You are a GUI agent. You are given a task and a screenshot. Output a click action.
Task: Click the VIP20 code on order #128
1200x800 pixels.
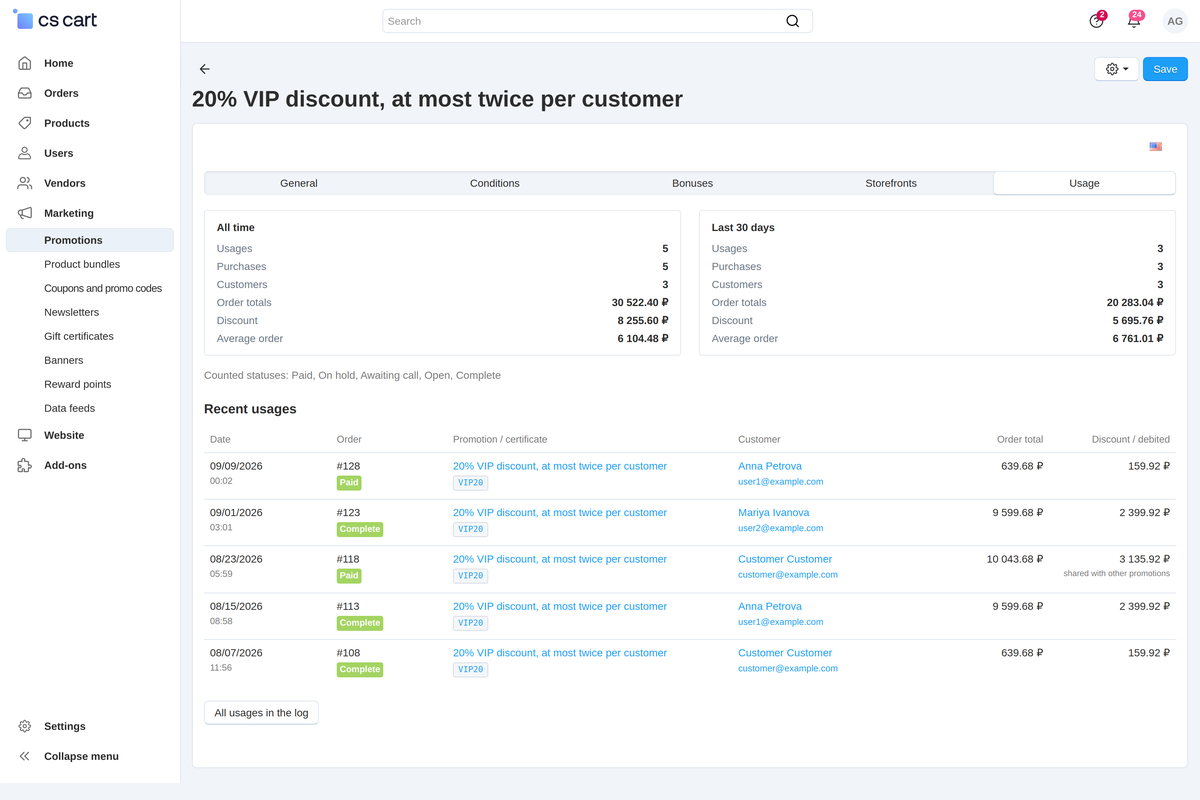(470, 483)
